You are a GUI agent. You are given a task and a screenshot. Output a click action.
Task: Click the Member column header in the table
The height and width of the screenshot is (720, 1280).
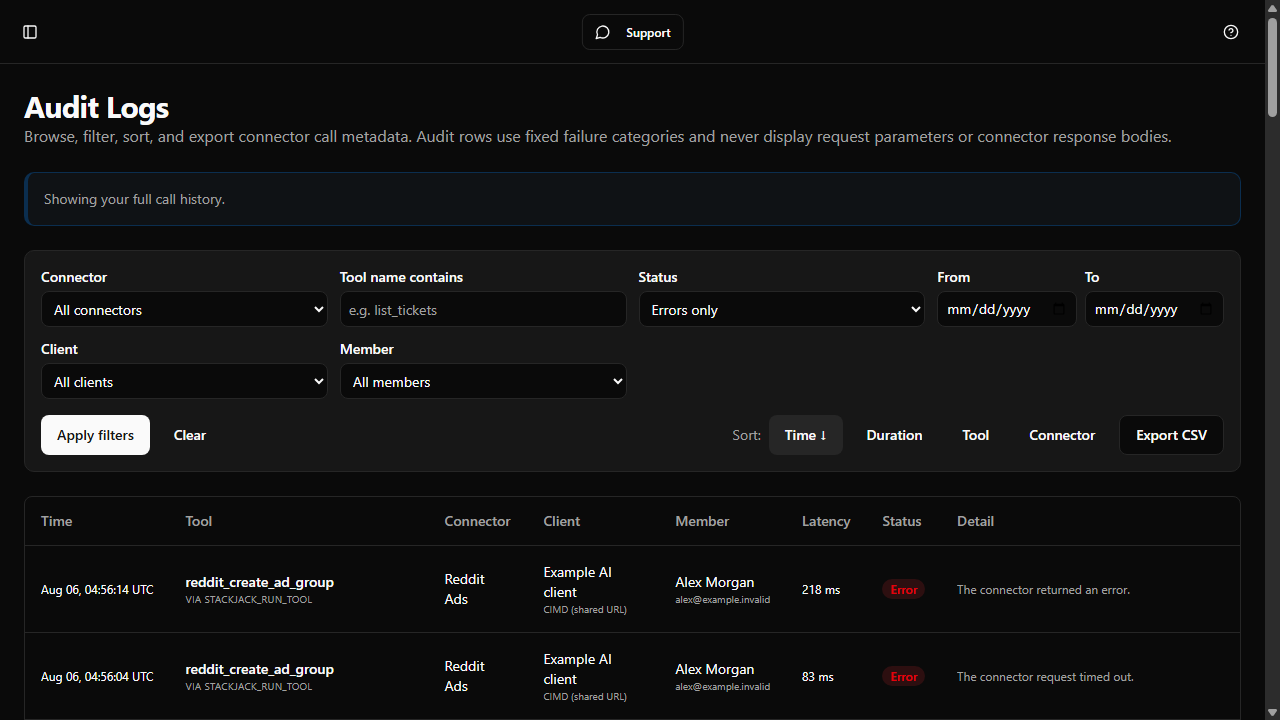tap(702, 521)
